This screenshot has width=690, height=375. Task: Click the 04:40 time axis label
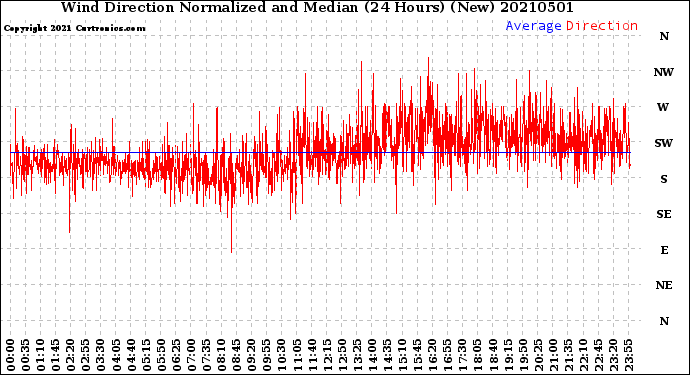131,355
